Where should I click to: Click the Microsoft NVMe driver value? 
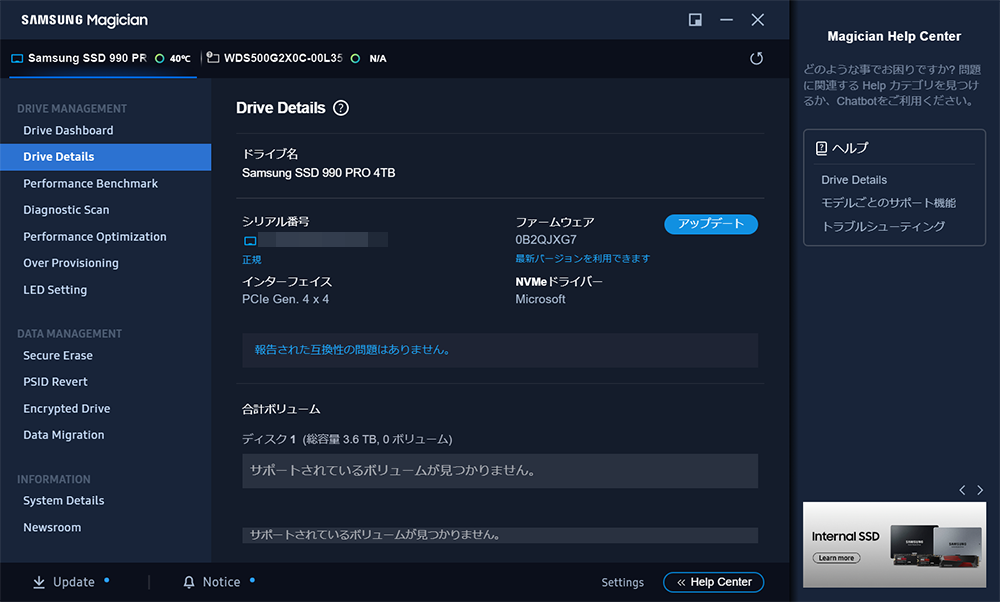[540, 299]
